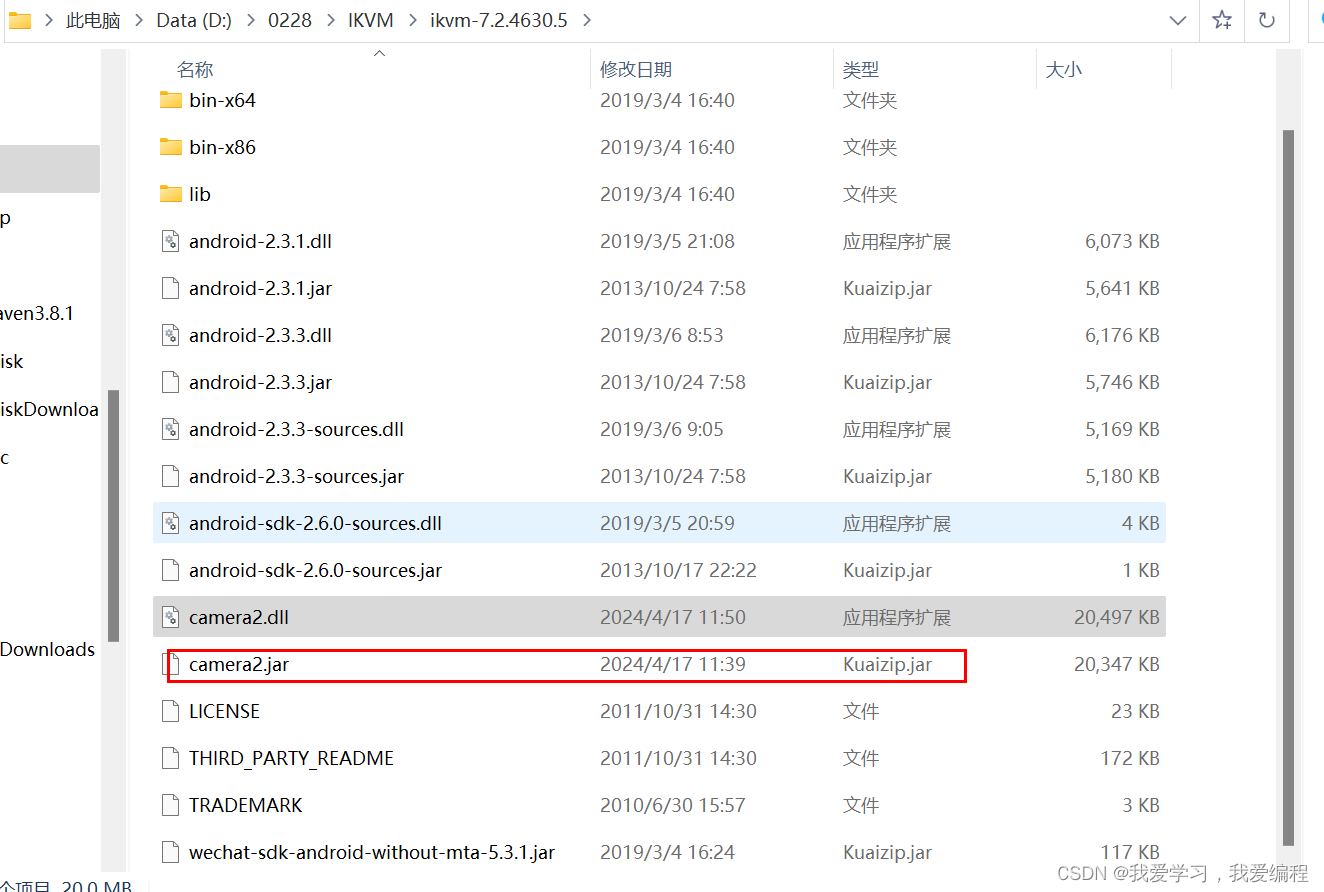Expand the chevron after ikvm-7.2.4630.5
This screenshot has width=1324, height=892.
pyautogui.click(x=586, y=19)
